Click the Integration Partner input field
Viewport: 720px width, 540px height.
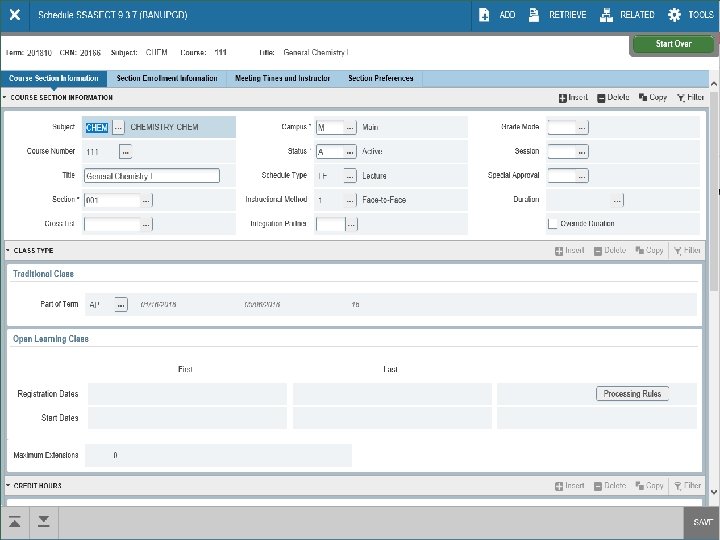click(331, 225)
